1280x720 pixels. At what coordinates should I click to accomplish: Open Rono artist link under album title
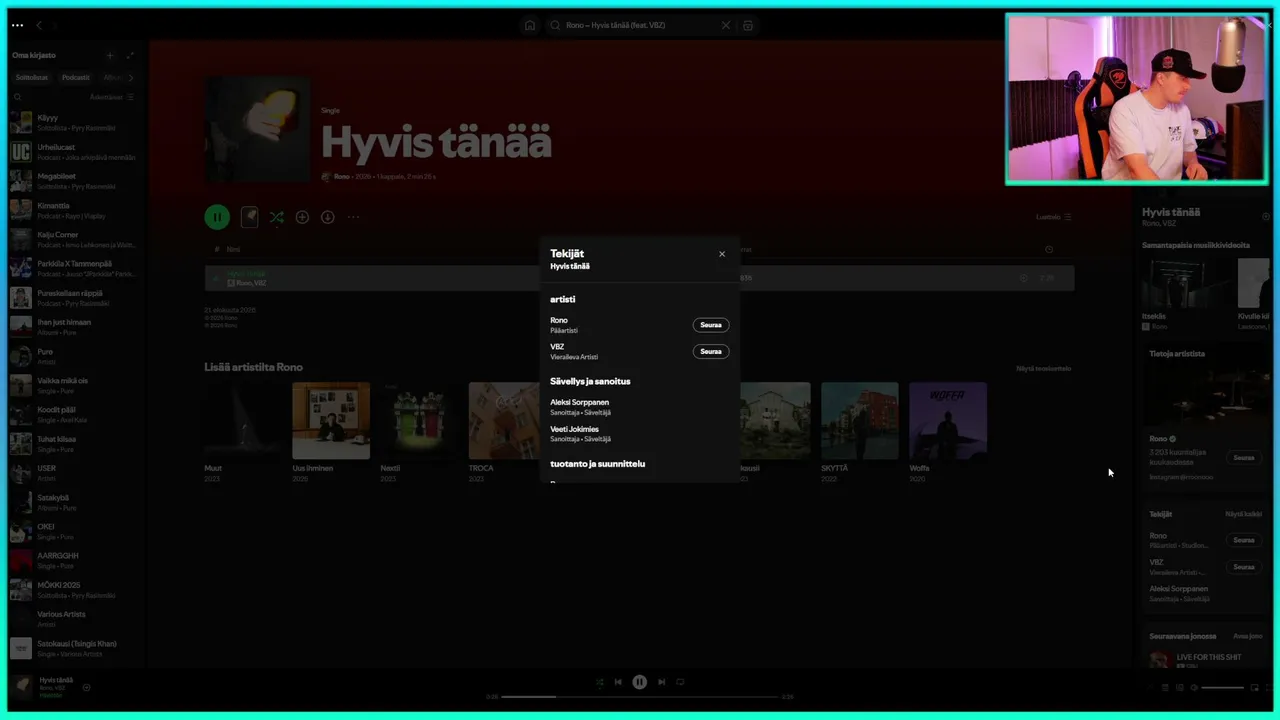341,176
